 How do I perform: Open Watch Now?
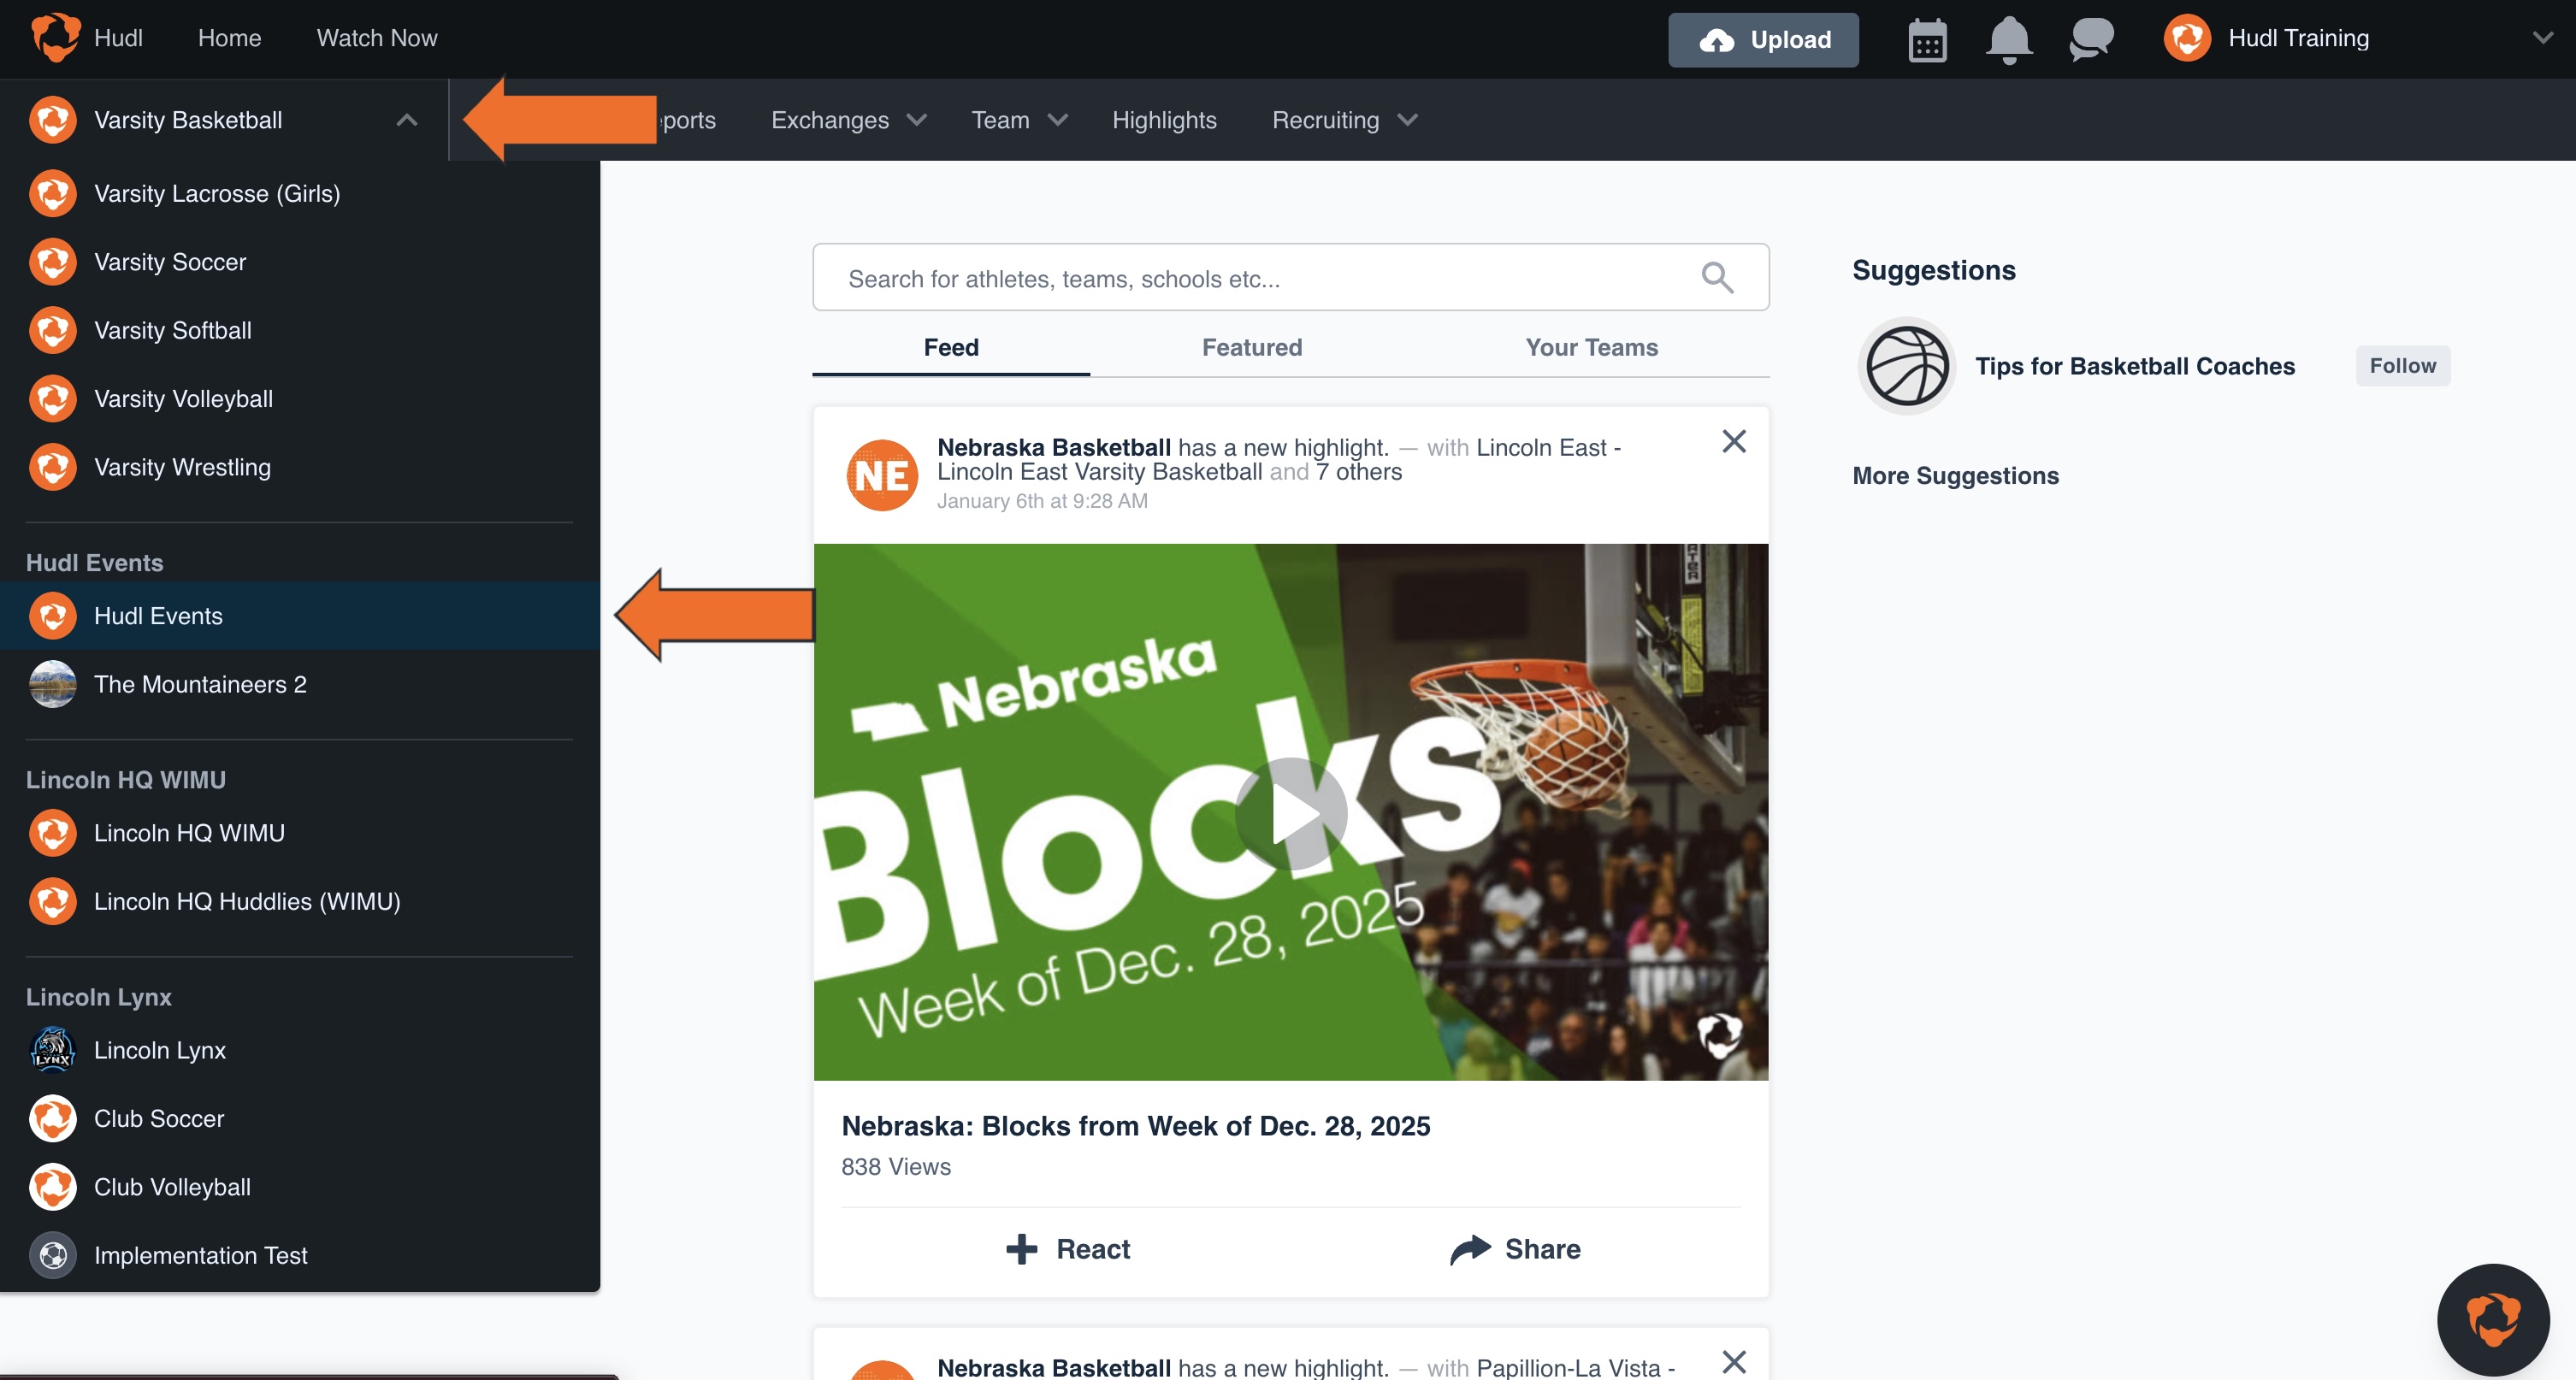377,38
